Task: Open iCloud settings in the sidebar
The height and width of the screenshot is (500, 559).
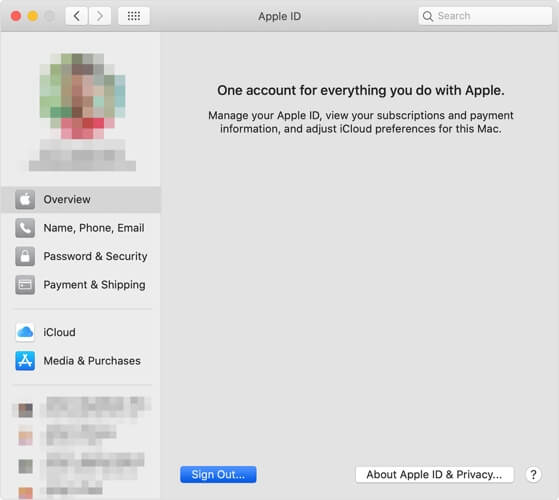Action: tap(81, 332)
